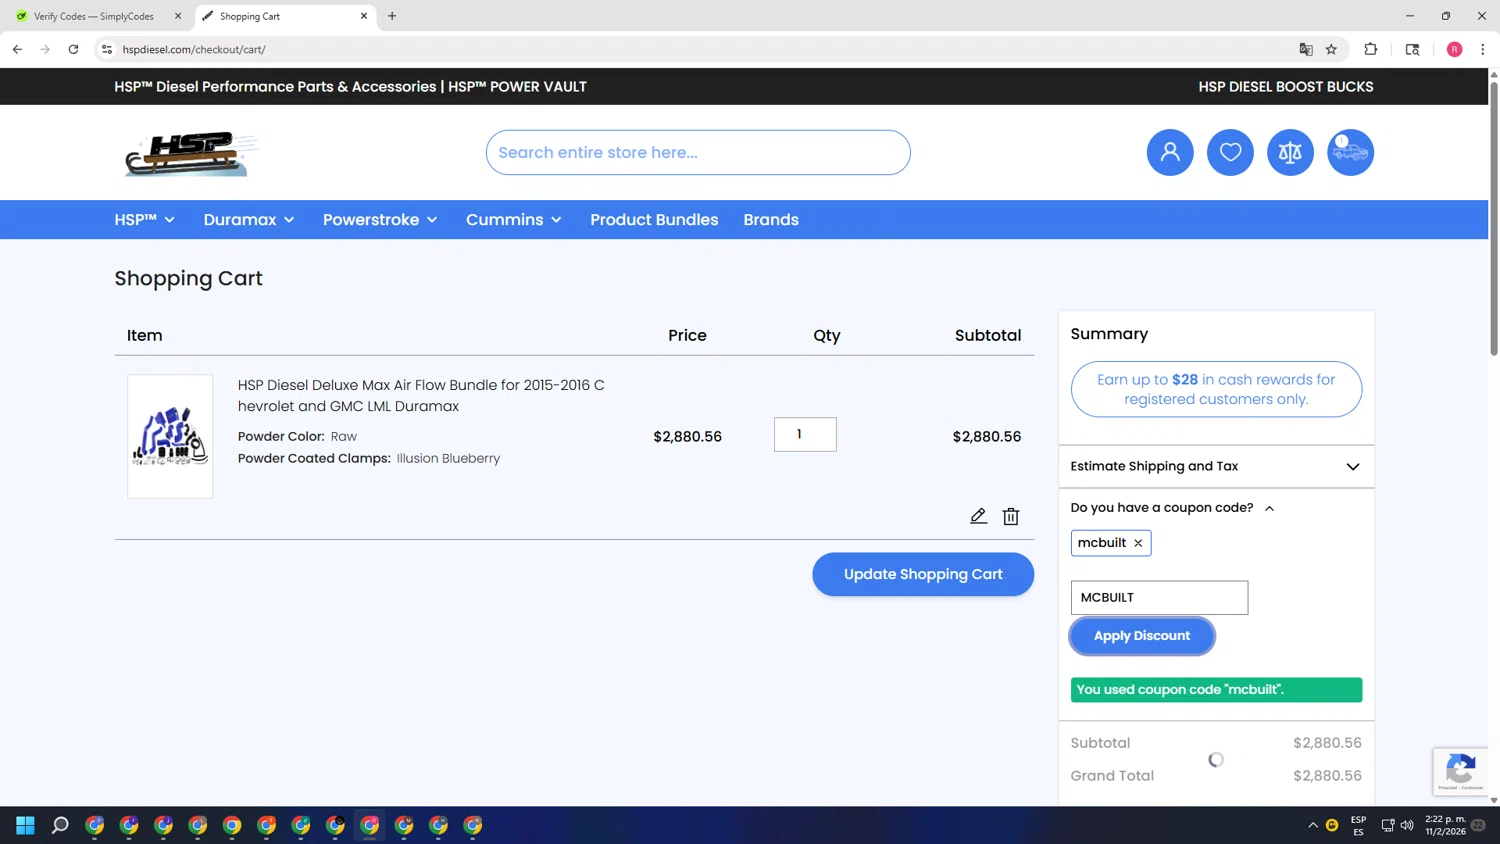Viewport: 1500px width, 844px height.
Task: Open the Chrome extensions puzzle icon
Action: coord(1370,49)
